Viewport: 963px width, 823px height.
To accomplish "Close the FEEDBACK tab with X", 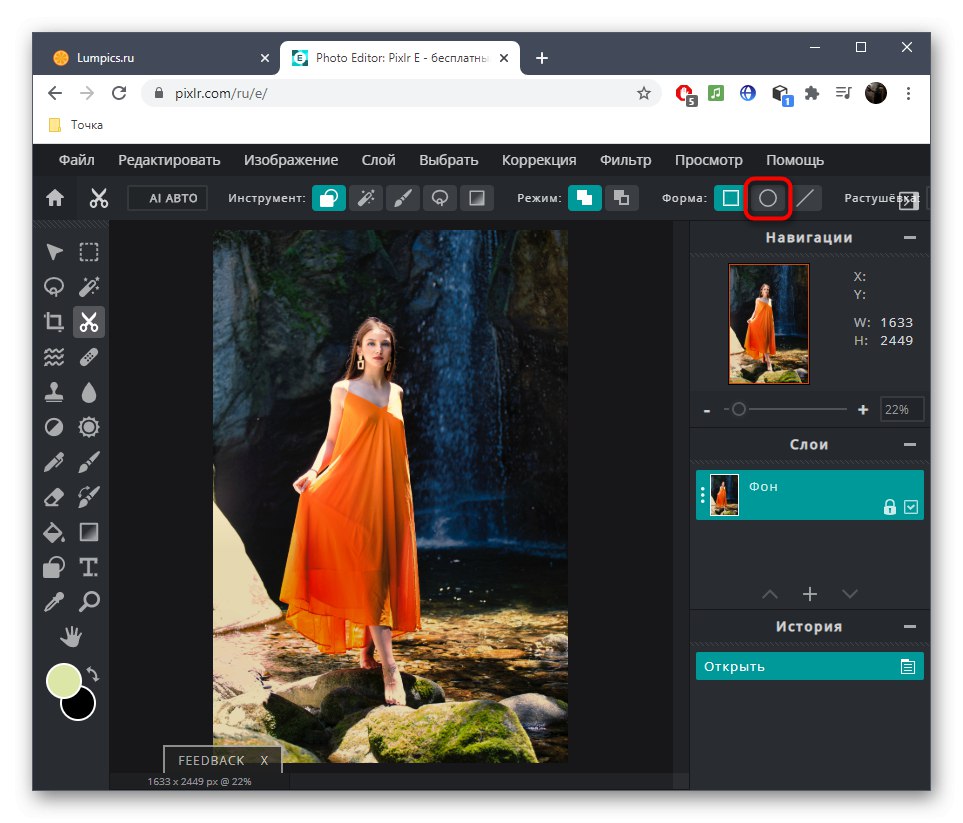I will [x=264, y=760].
